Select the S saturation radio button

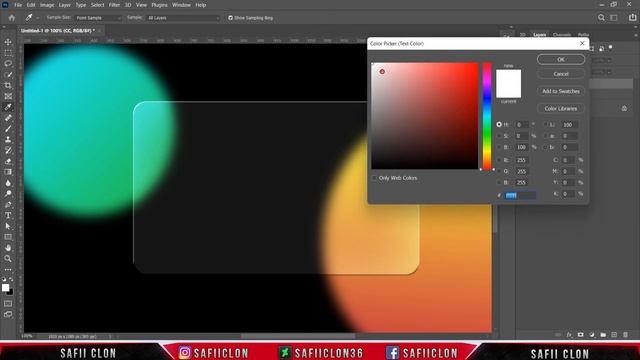(499, 136)
